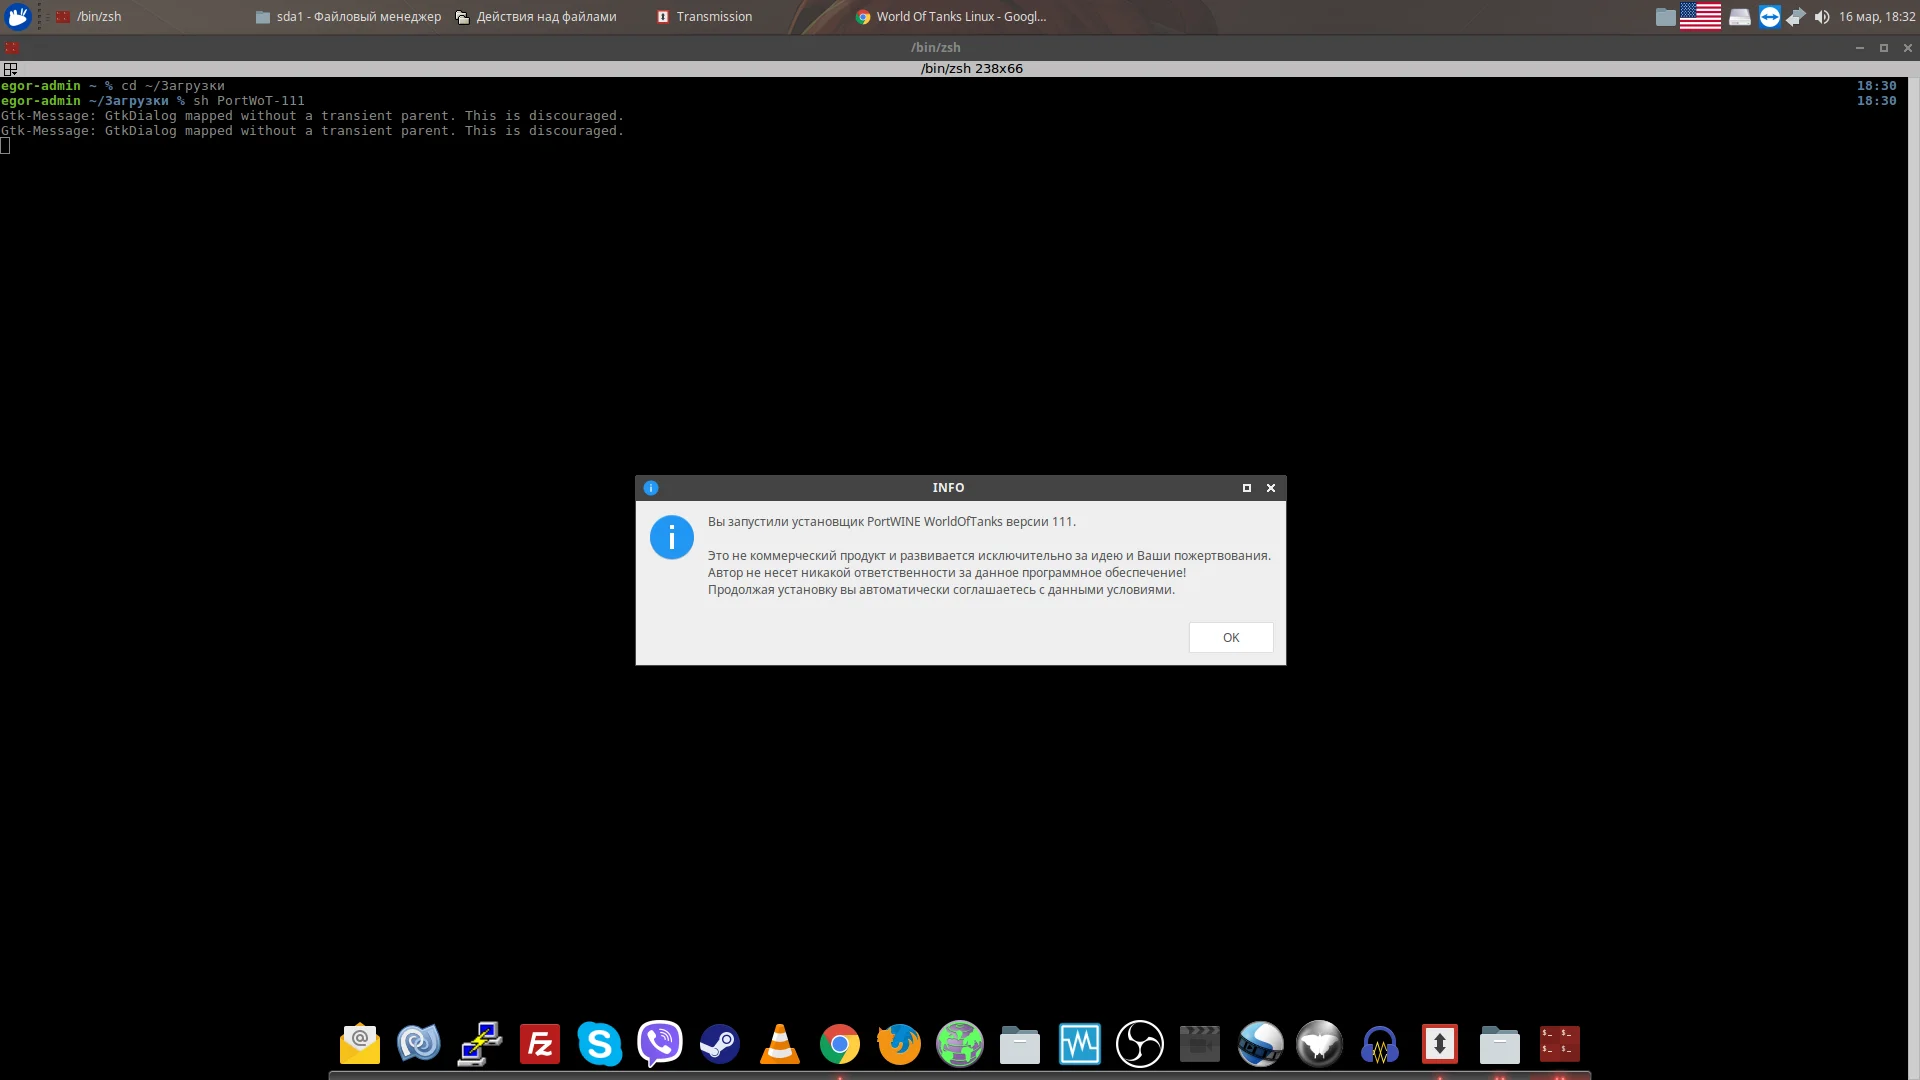The height and width of the screenshot is (1080, 1920).
Task: Click TeamViewer icon in system tray
Action: [x=1769, y=17]
